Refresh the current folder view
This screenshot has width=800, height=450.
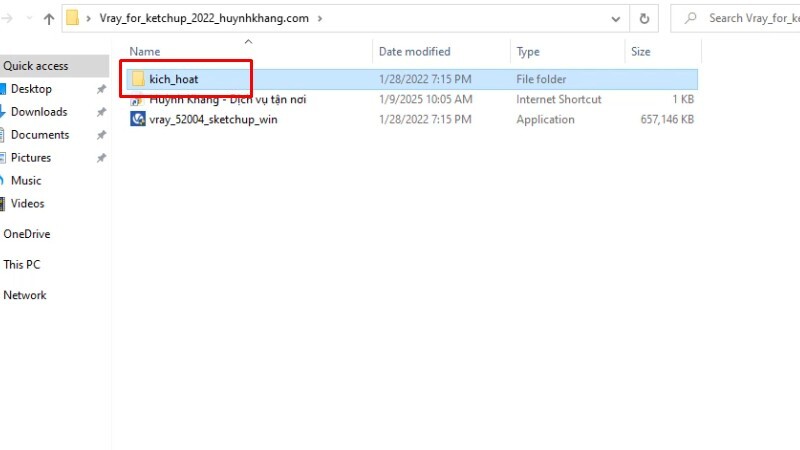(644, 19)
